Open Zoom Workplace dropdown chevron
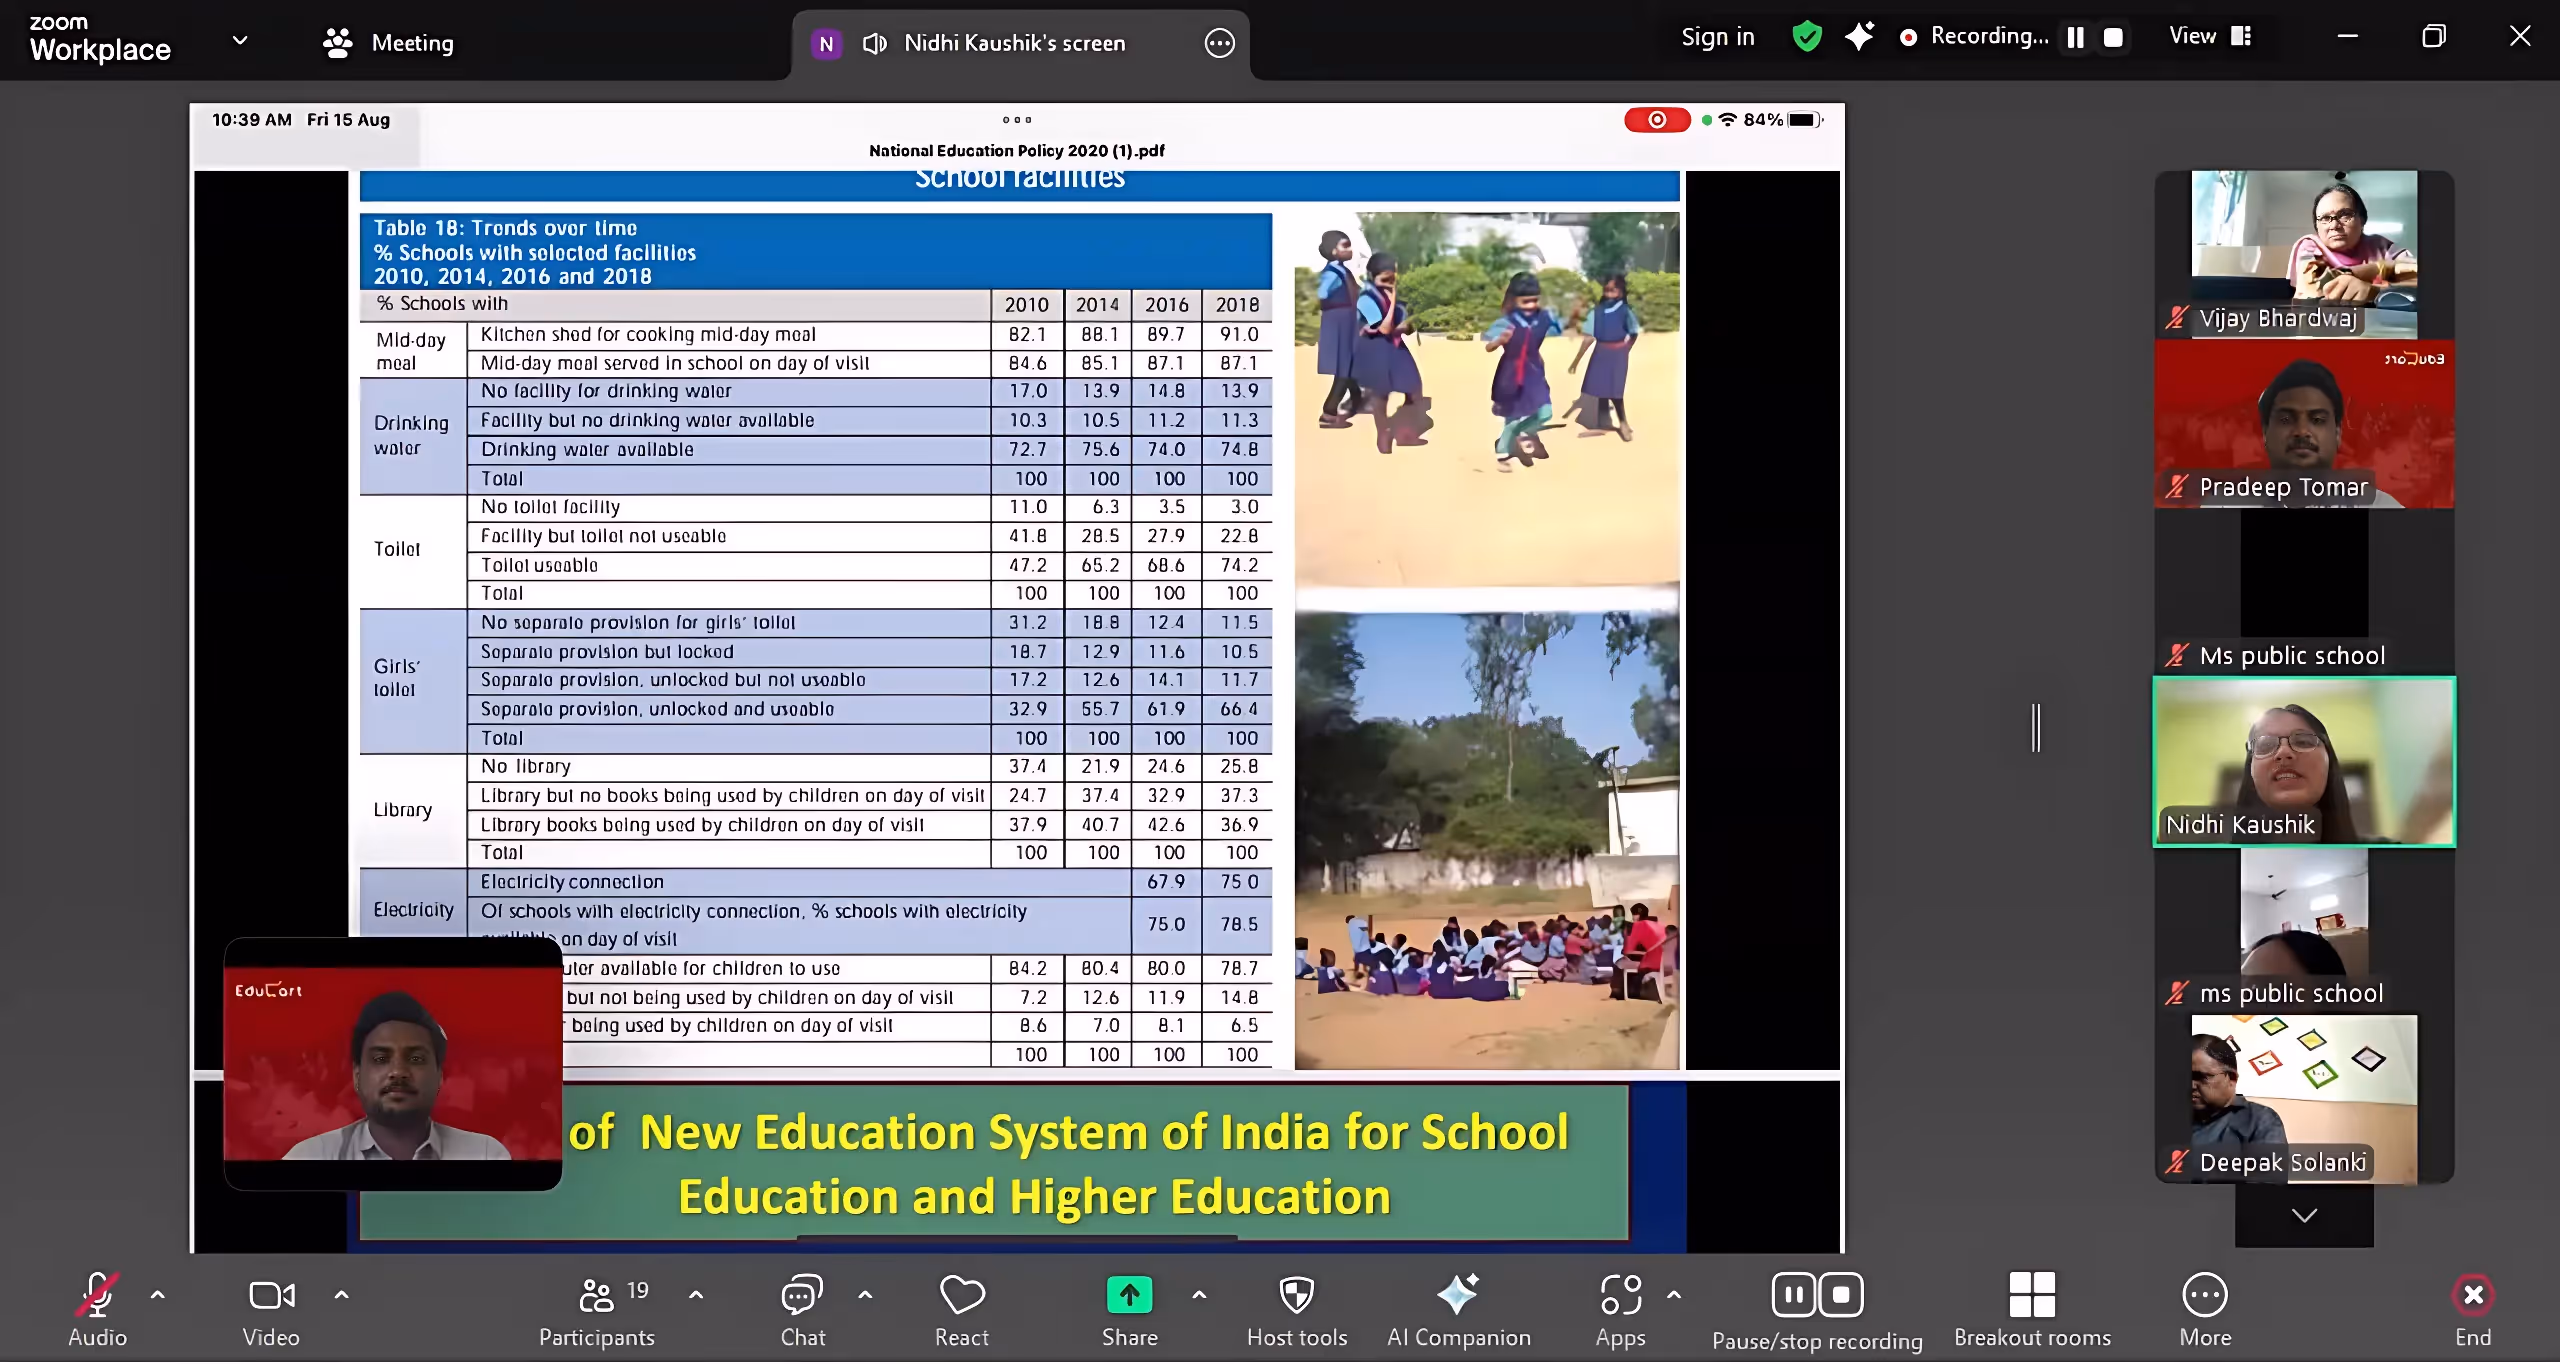2560x1364 pixels. point(240,40)
